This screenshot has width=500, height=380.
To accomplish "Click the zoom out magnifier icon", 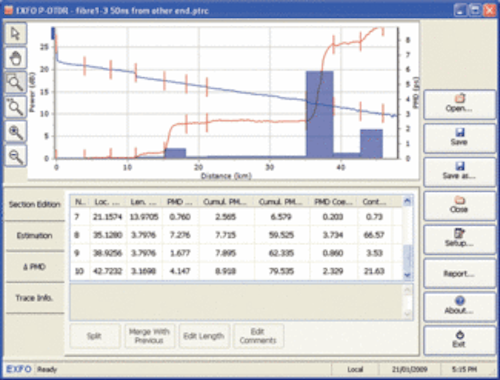I will (x=15, y=156).
